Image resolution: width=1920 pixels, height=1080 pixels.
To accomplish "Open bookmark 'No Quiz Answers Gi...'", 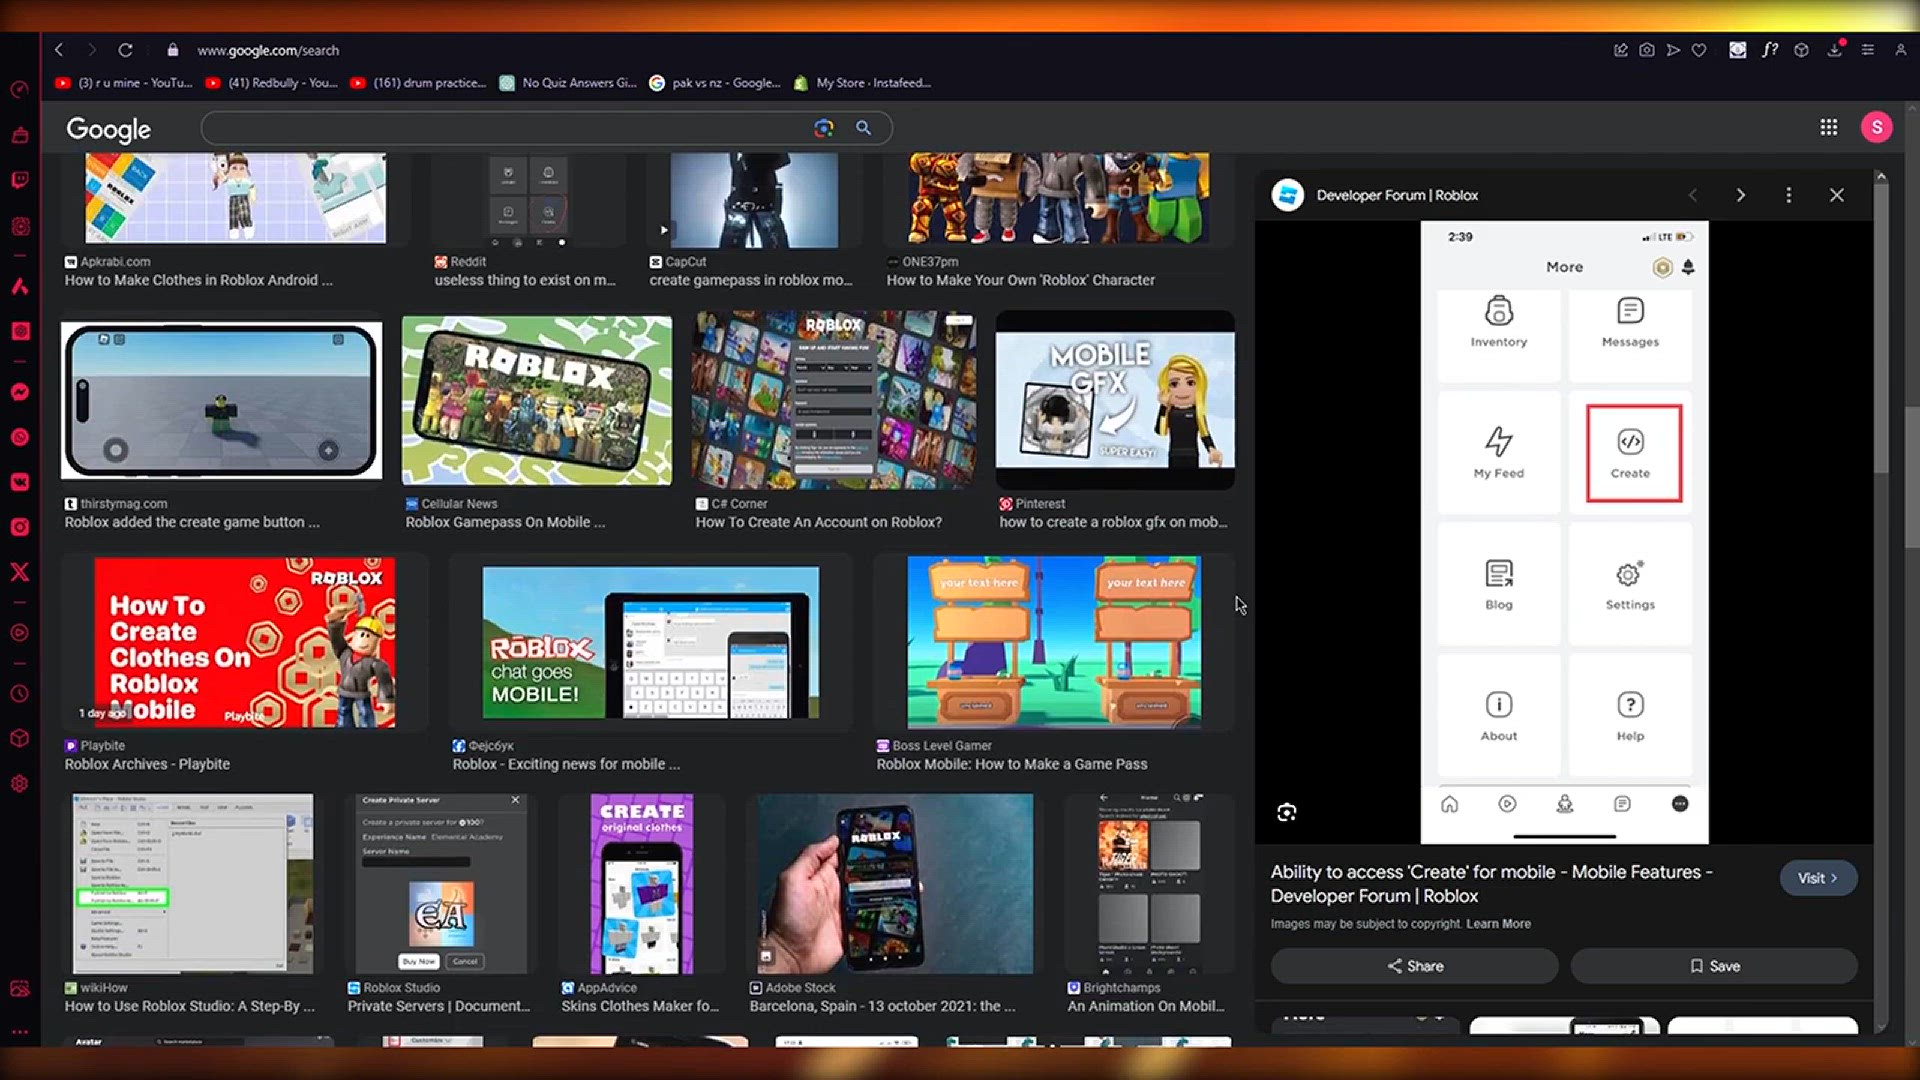I will point(568,83).
